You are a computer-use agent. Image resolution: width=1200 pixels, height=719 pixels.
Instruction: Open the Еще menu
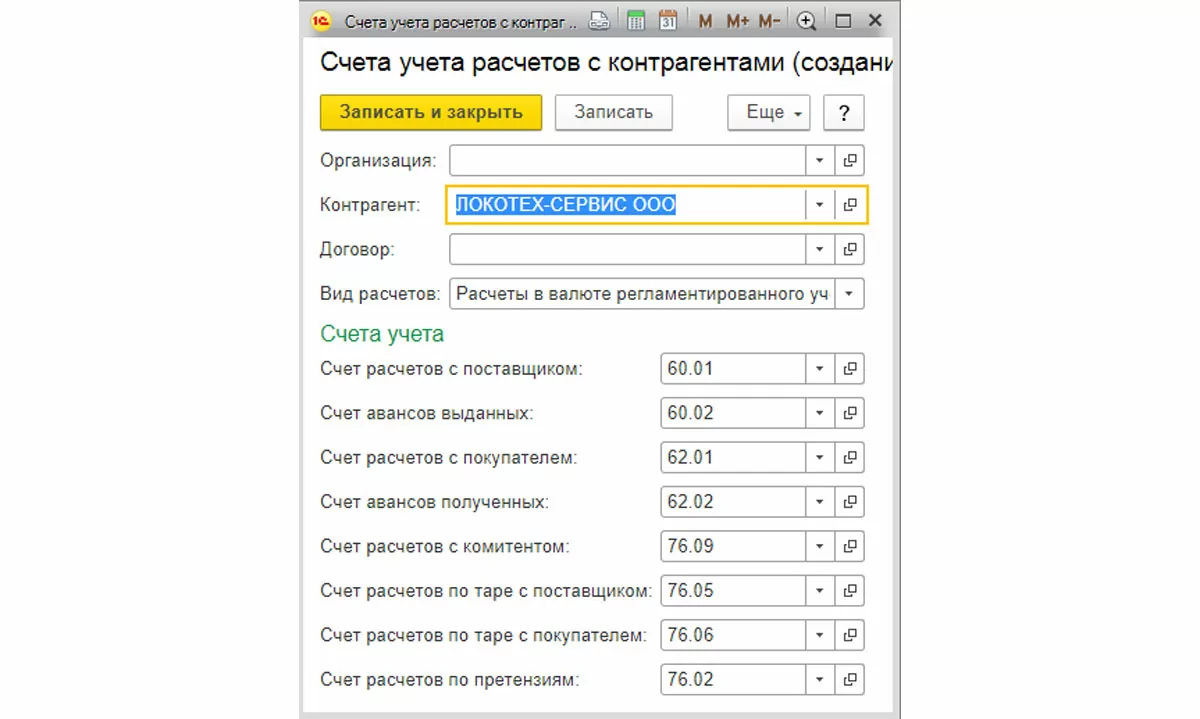[774, 112]
